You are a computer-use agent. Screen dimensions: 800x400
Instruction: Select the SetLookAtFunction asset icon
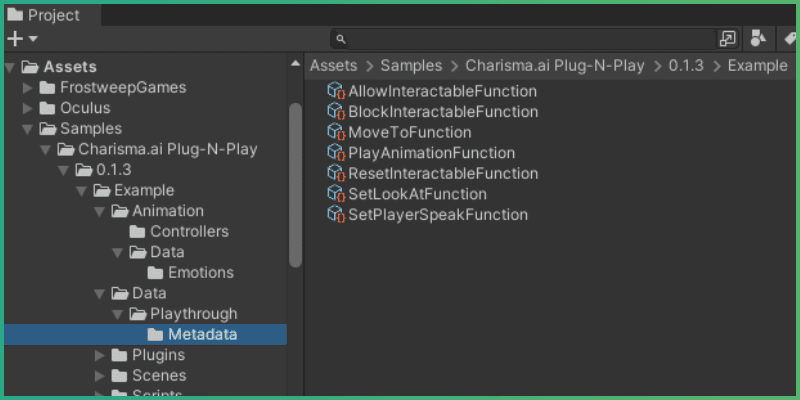(336, 194)
